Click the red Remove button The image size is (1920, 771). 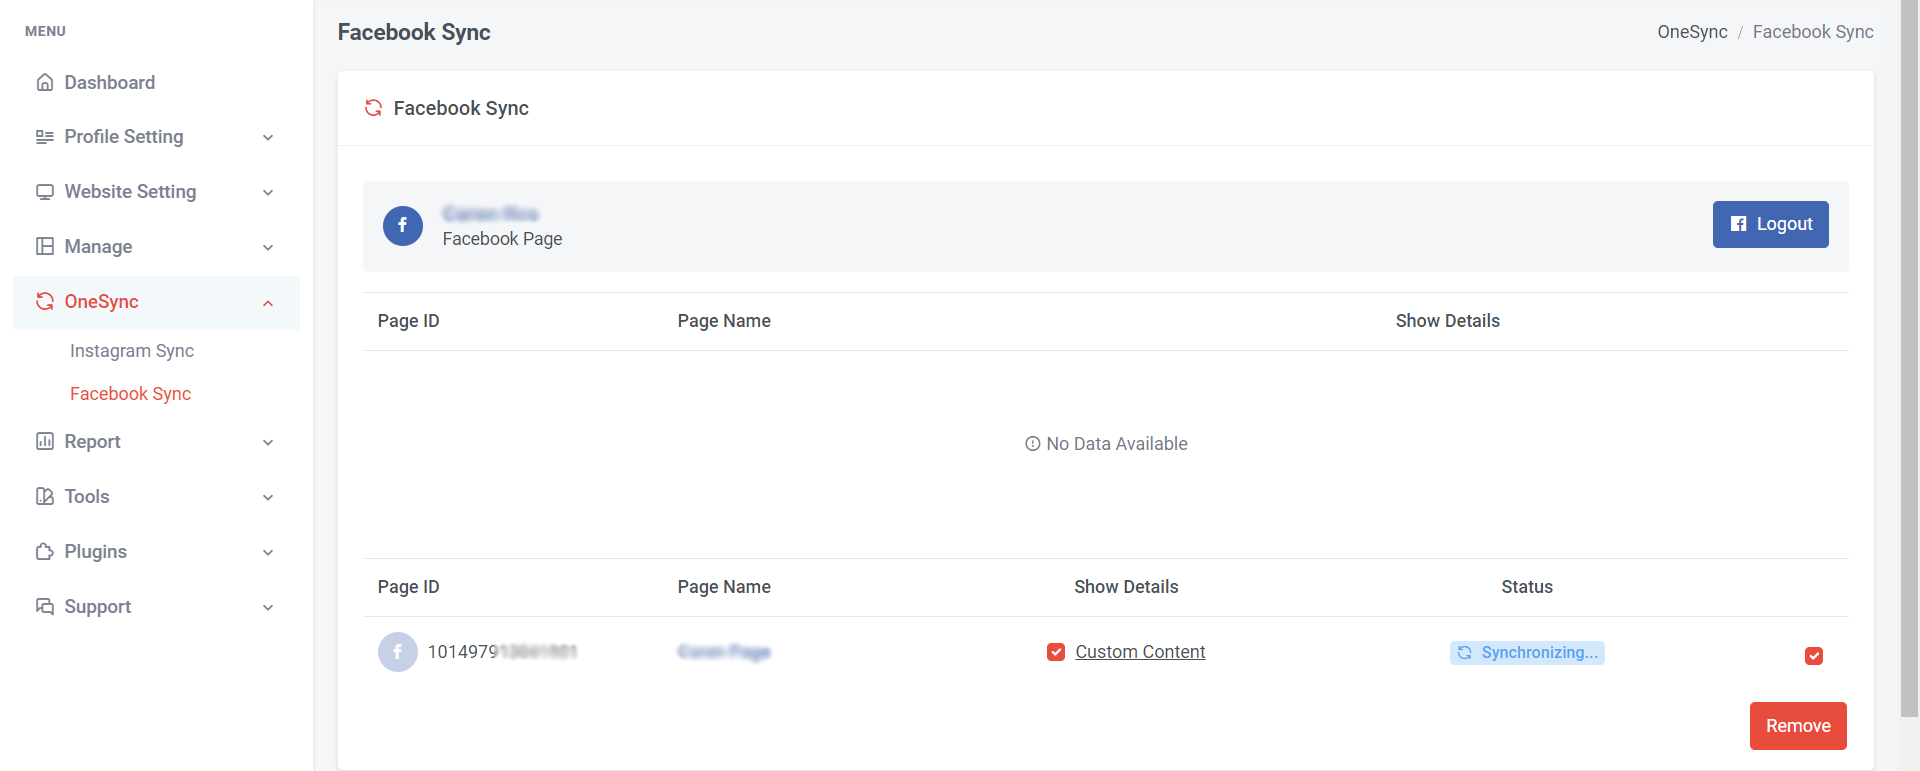1798,726
